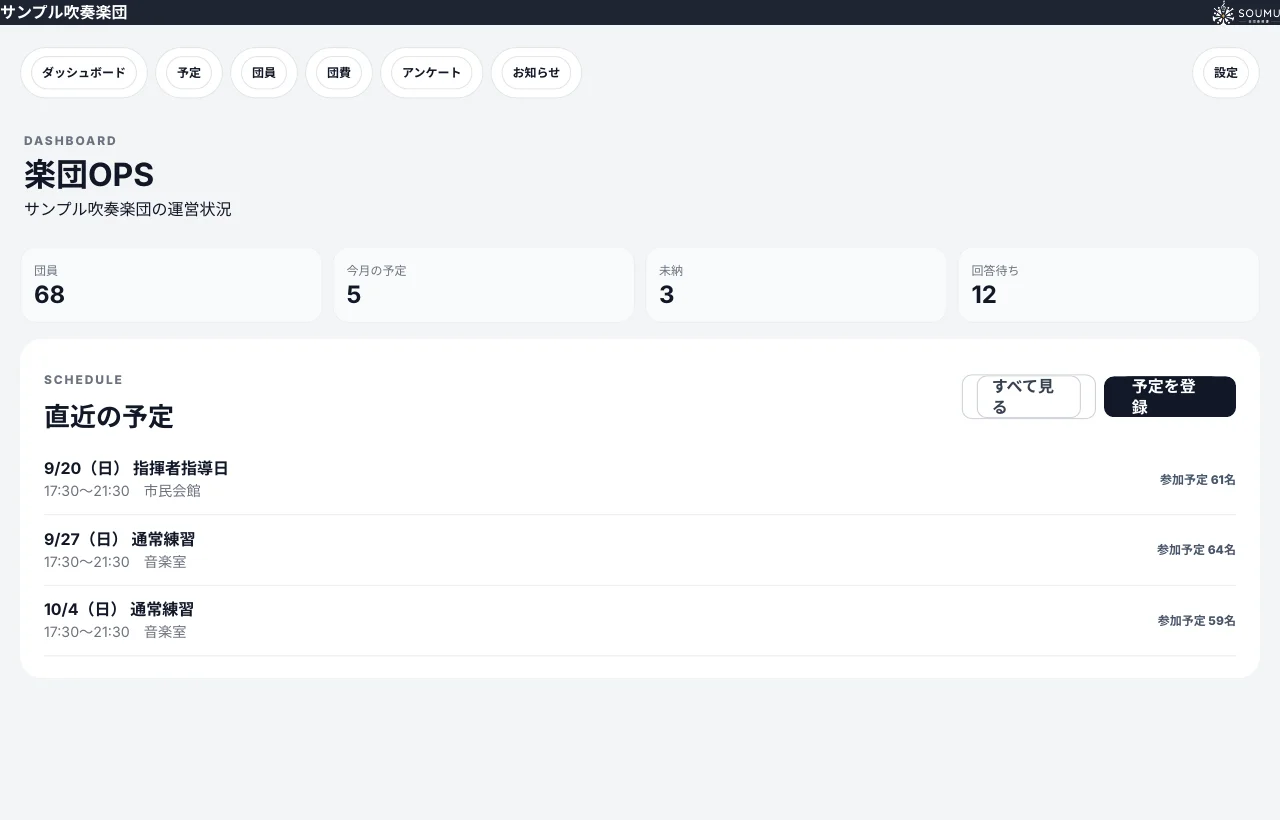Click the 楽団OPS heading
1280x820 pixels.
coord(89,174)
